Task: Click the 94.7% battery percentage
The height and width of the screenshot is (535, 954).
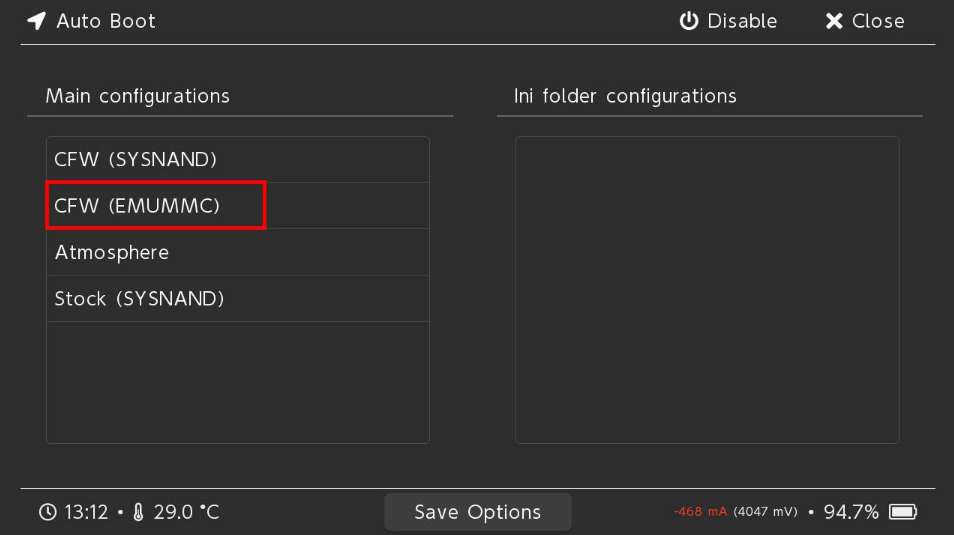Action: click(851, 512)
